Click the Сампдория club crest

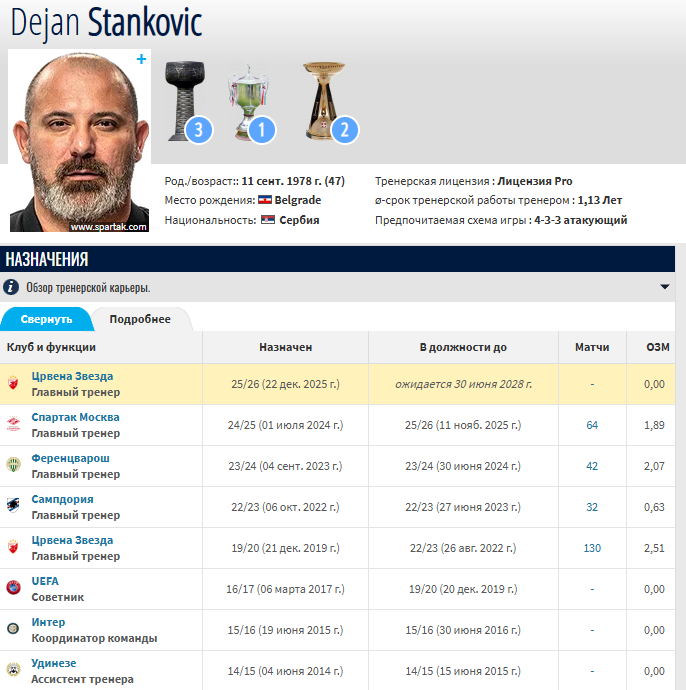(13, 506)
